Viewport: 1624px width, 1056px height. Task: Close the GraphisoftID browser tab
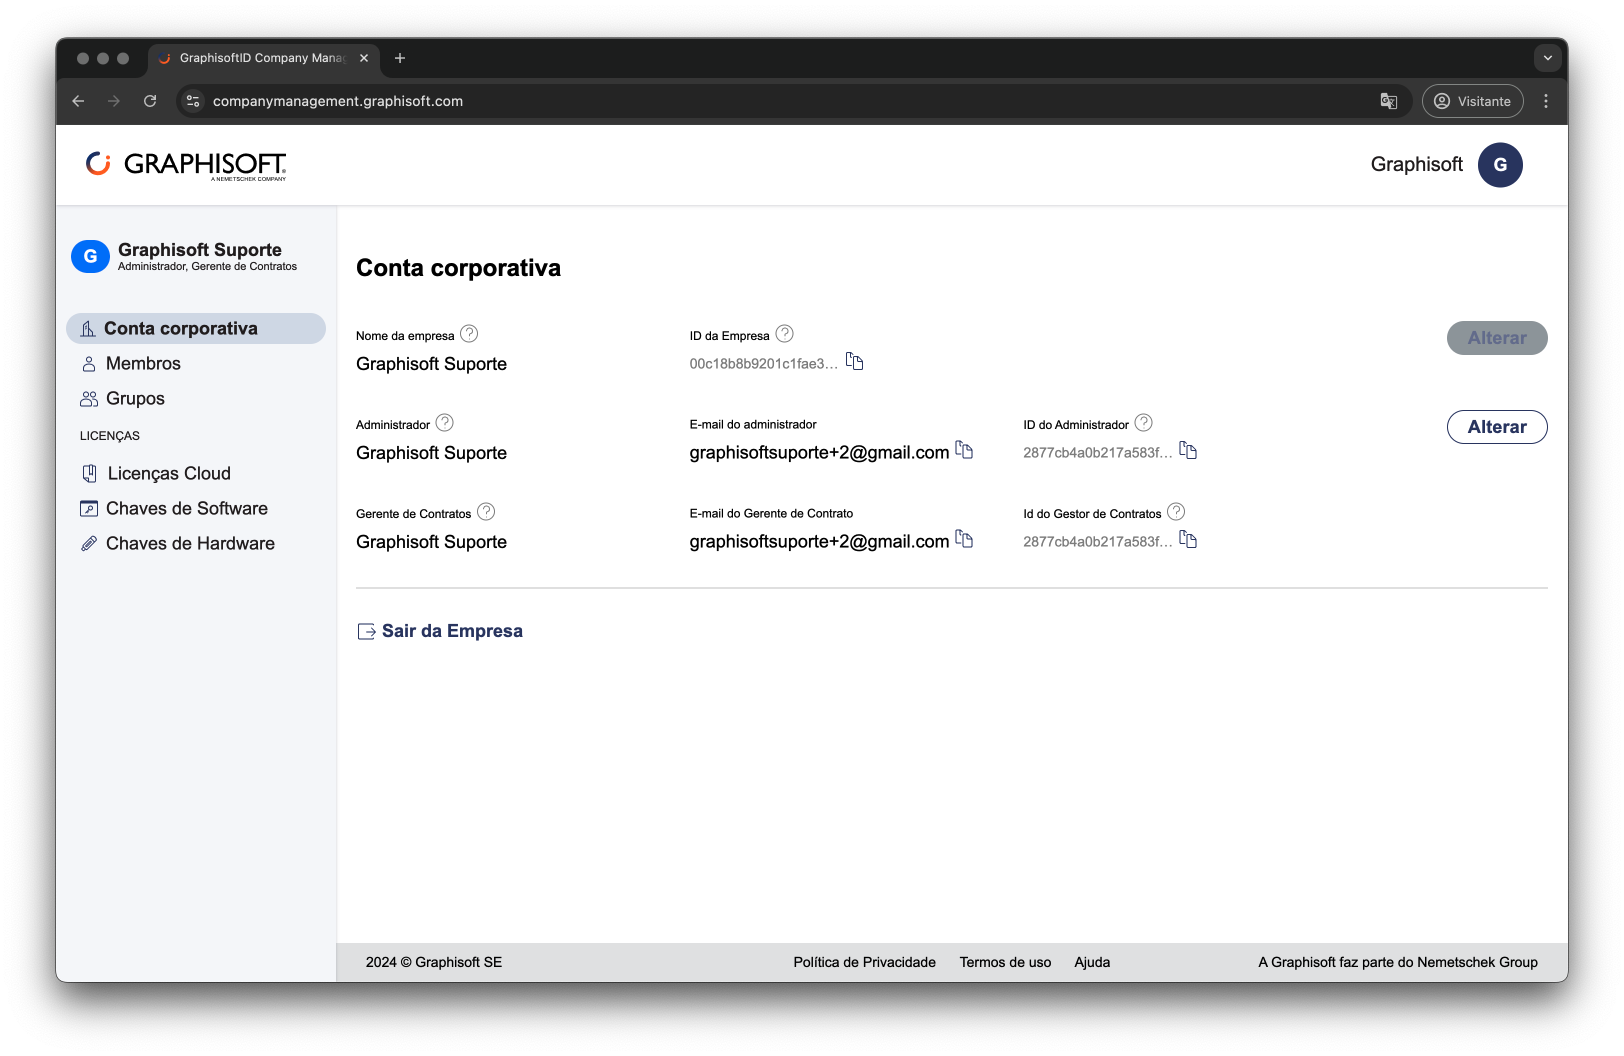click(x=364, y=58)
